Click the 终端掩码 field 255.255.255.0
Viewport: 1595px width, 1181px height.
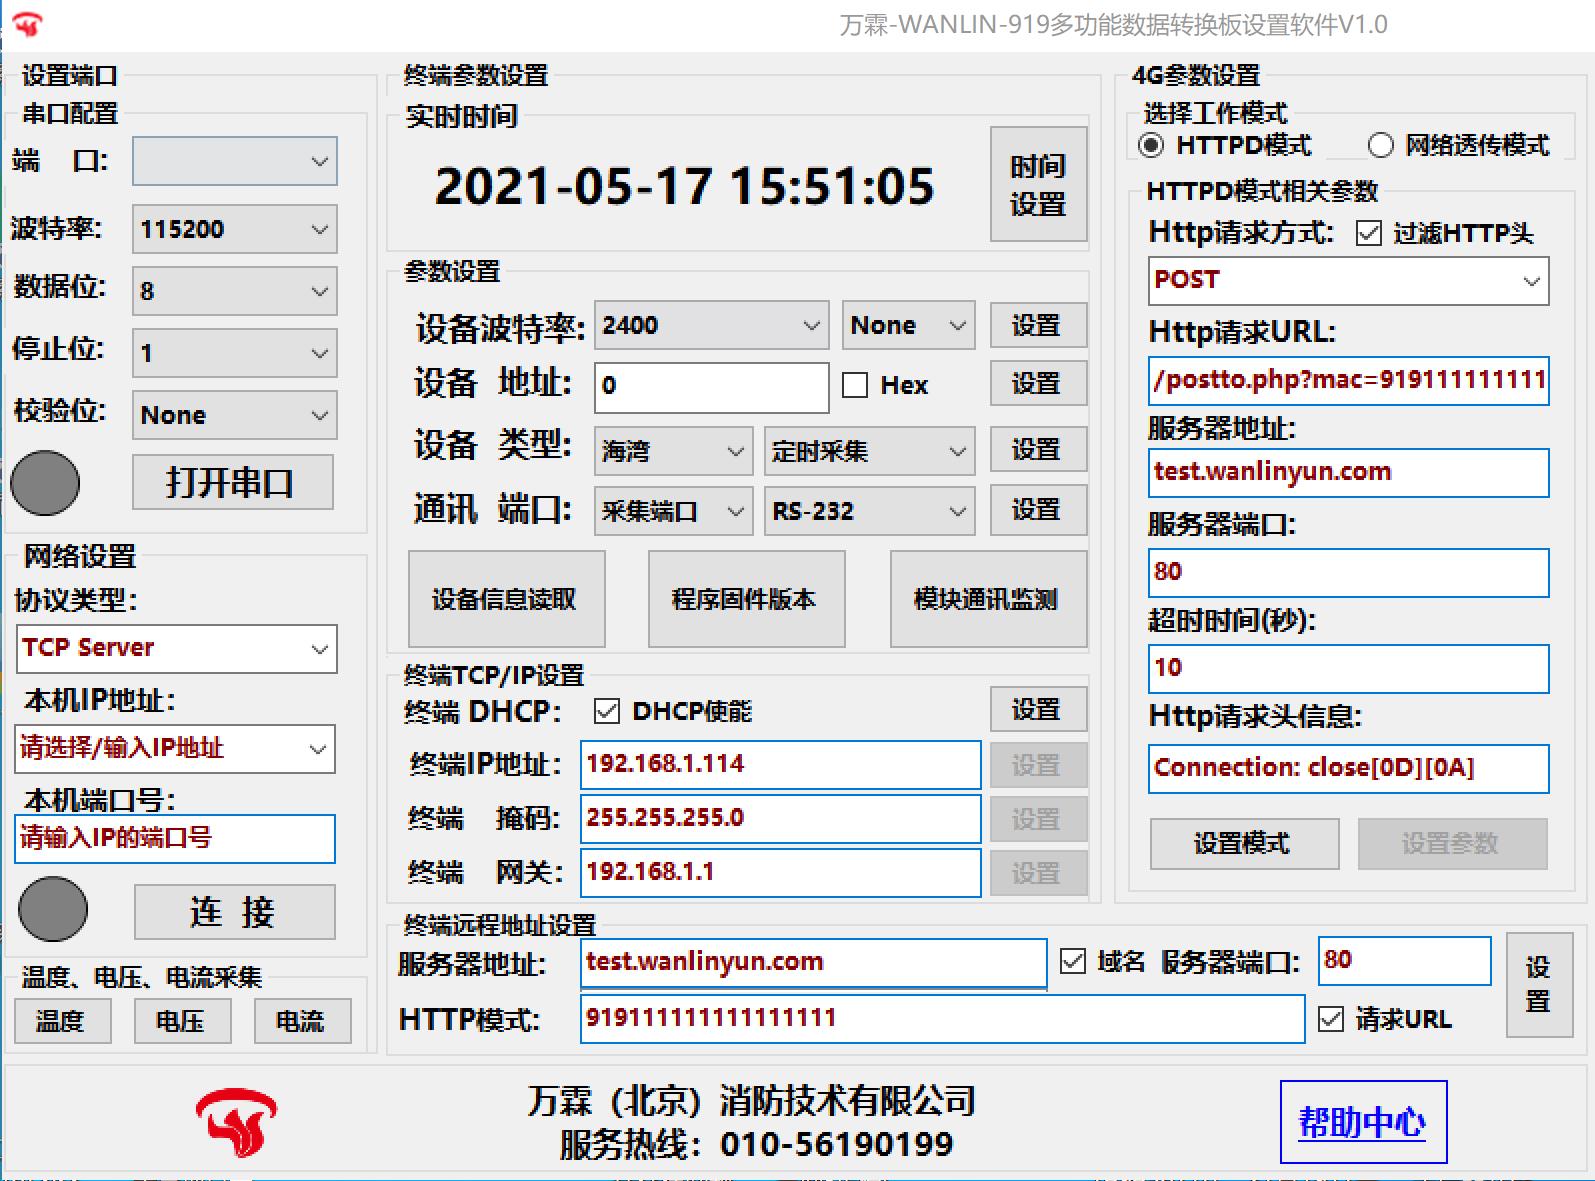coord(780,819)
